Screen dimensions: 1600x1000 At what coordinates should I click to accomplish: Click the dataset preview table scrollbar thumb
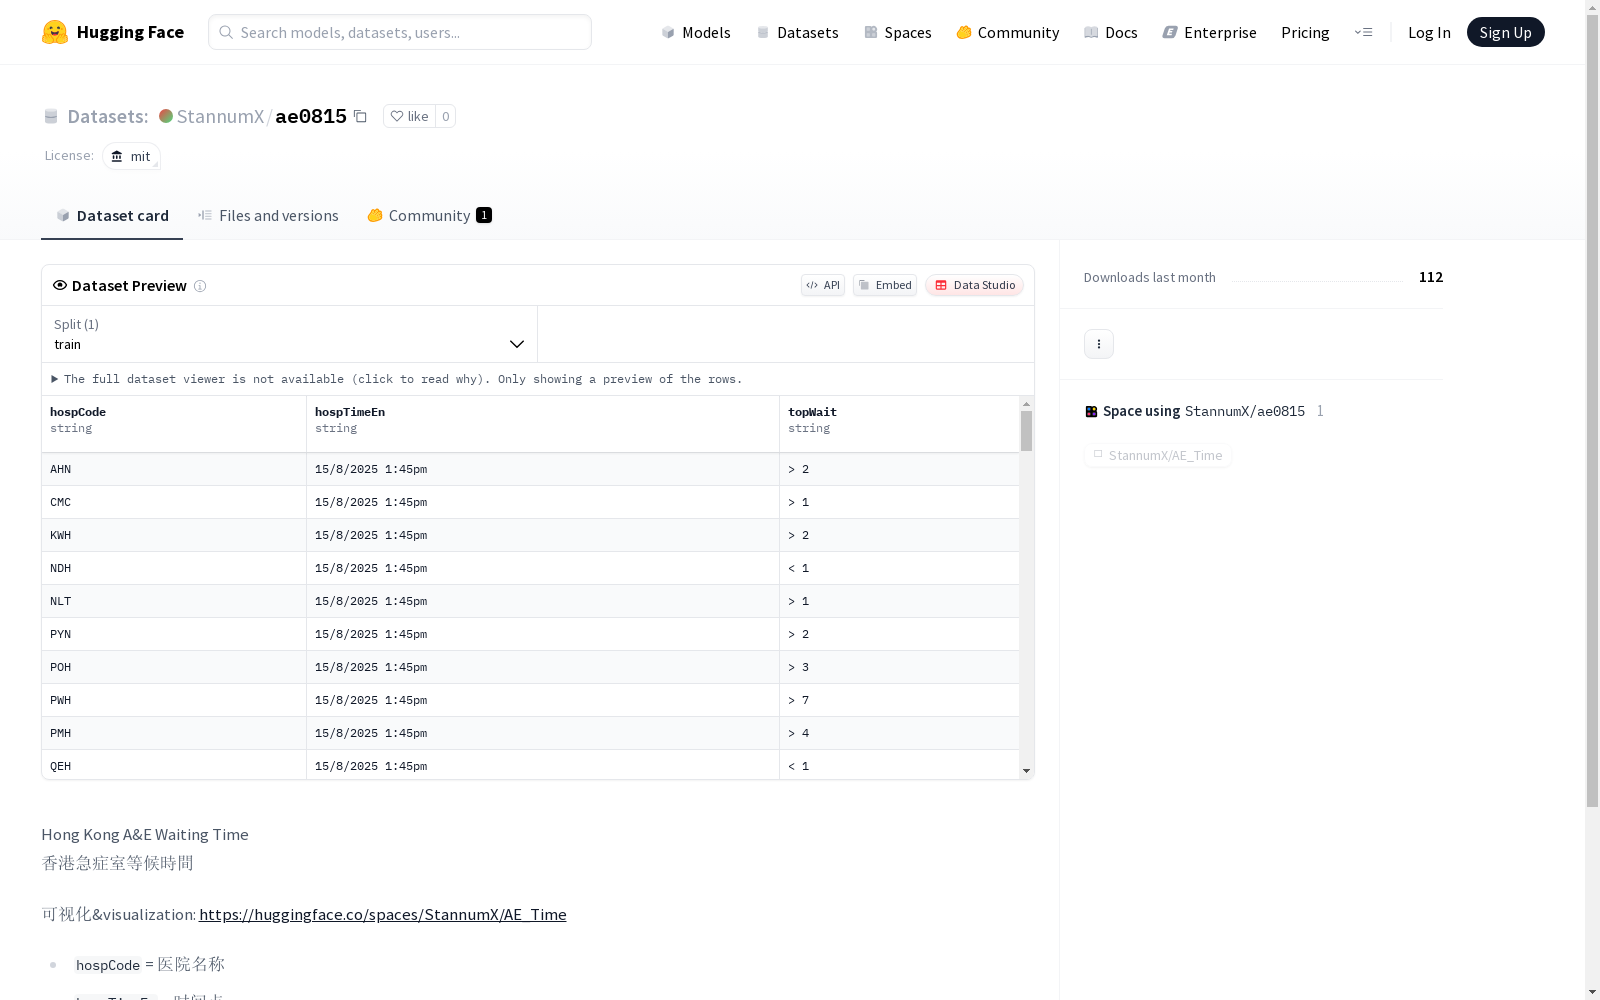(1026, 431)
